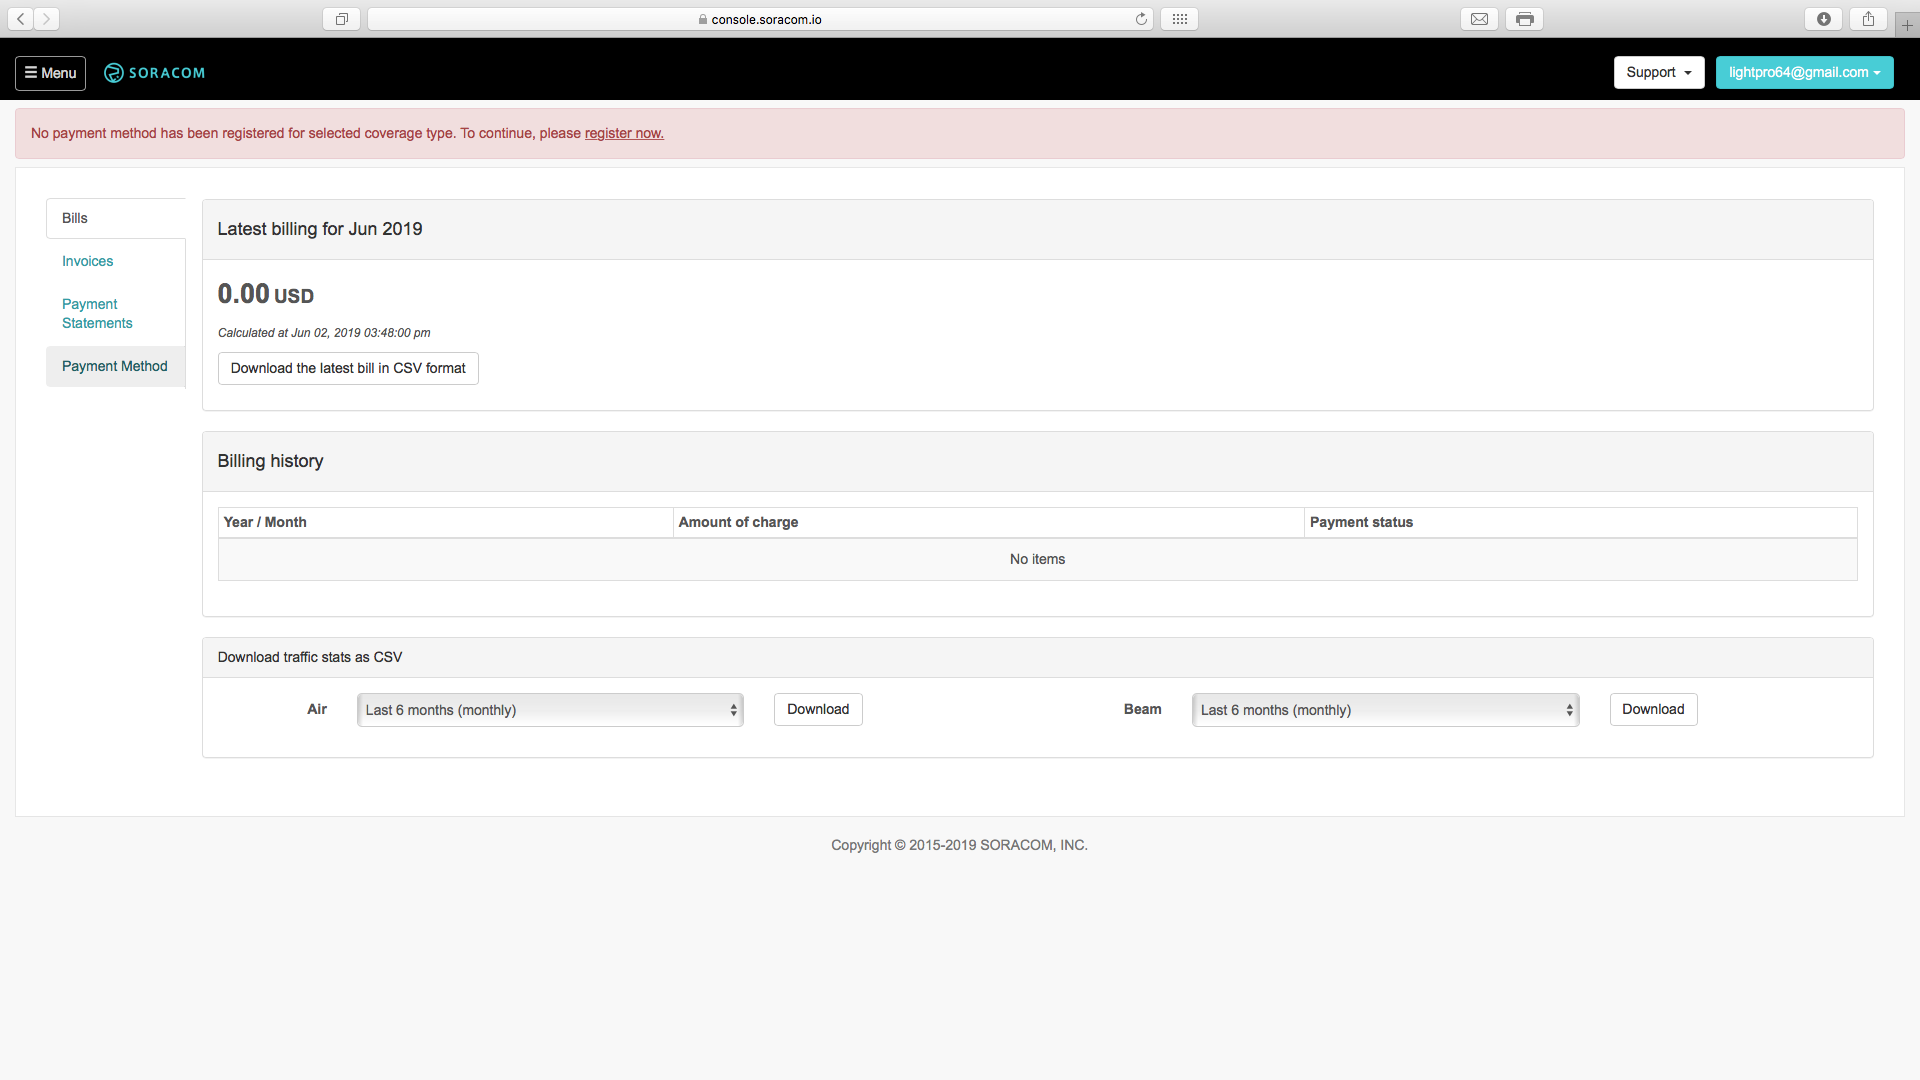Click the downloads arrow icon

coord(1824,19)
